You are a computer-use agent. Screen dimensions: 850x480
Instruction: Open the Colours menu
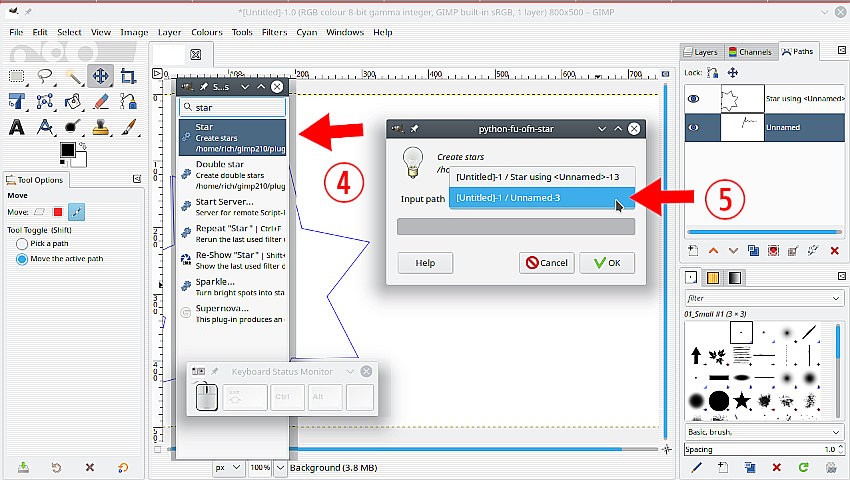click(207, 32)
